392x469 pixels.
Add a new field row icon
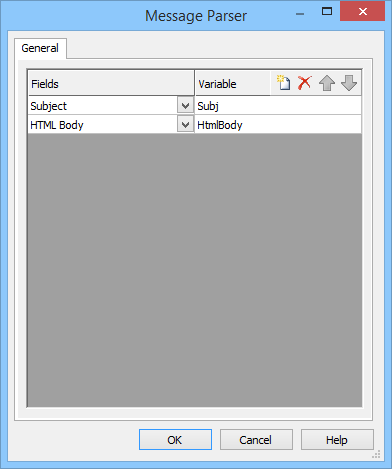coord(283,83)
